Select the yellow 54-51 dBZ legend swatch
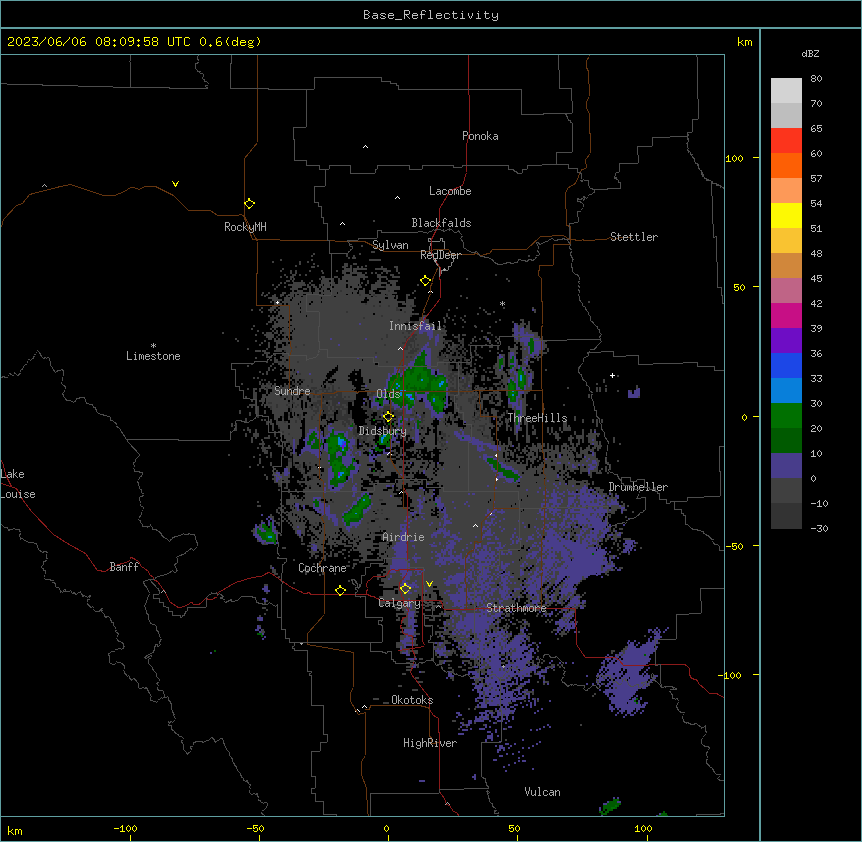The image size is (862, 842). tap(786, 215)
